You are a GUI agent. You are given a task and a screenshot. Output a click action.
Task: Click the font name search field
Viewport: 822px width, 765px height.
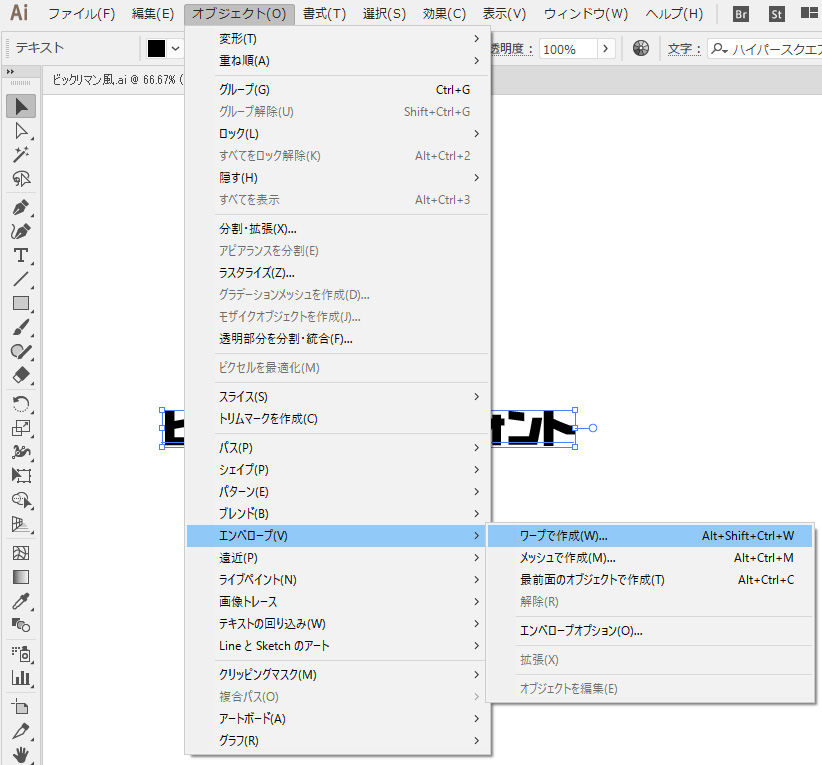tap(765, 49)
